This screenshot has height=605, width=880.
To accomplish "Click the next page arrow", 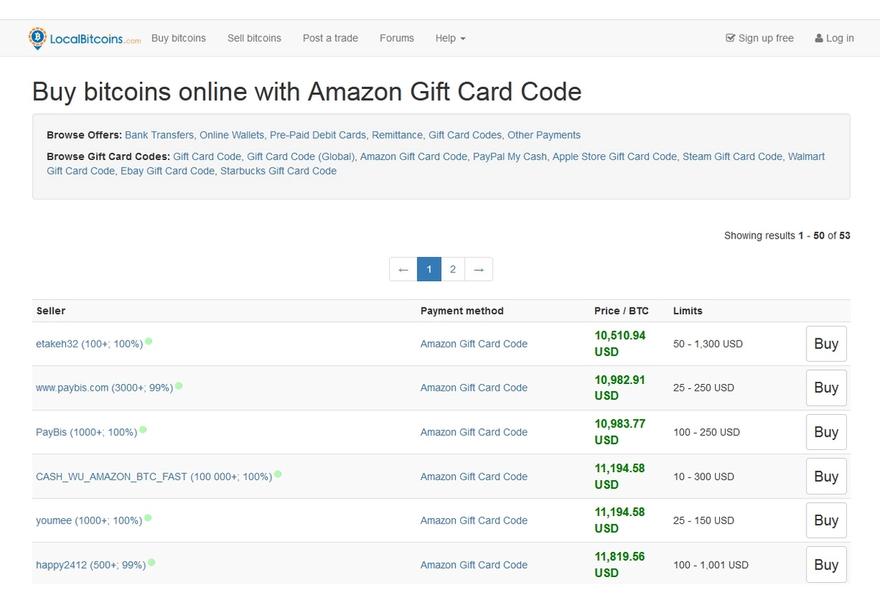I will [x=479, y=269].
